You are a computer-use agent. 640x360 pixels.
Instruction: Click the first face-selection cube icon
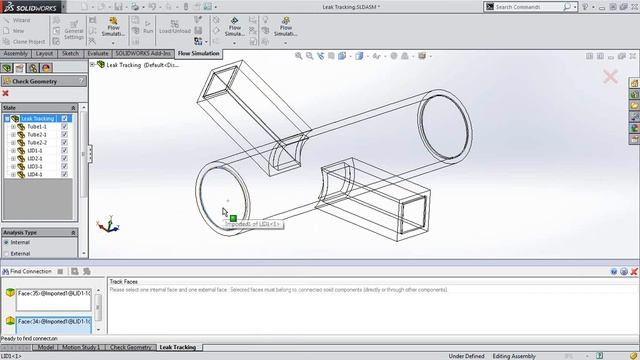click(x=10, y=293)
